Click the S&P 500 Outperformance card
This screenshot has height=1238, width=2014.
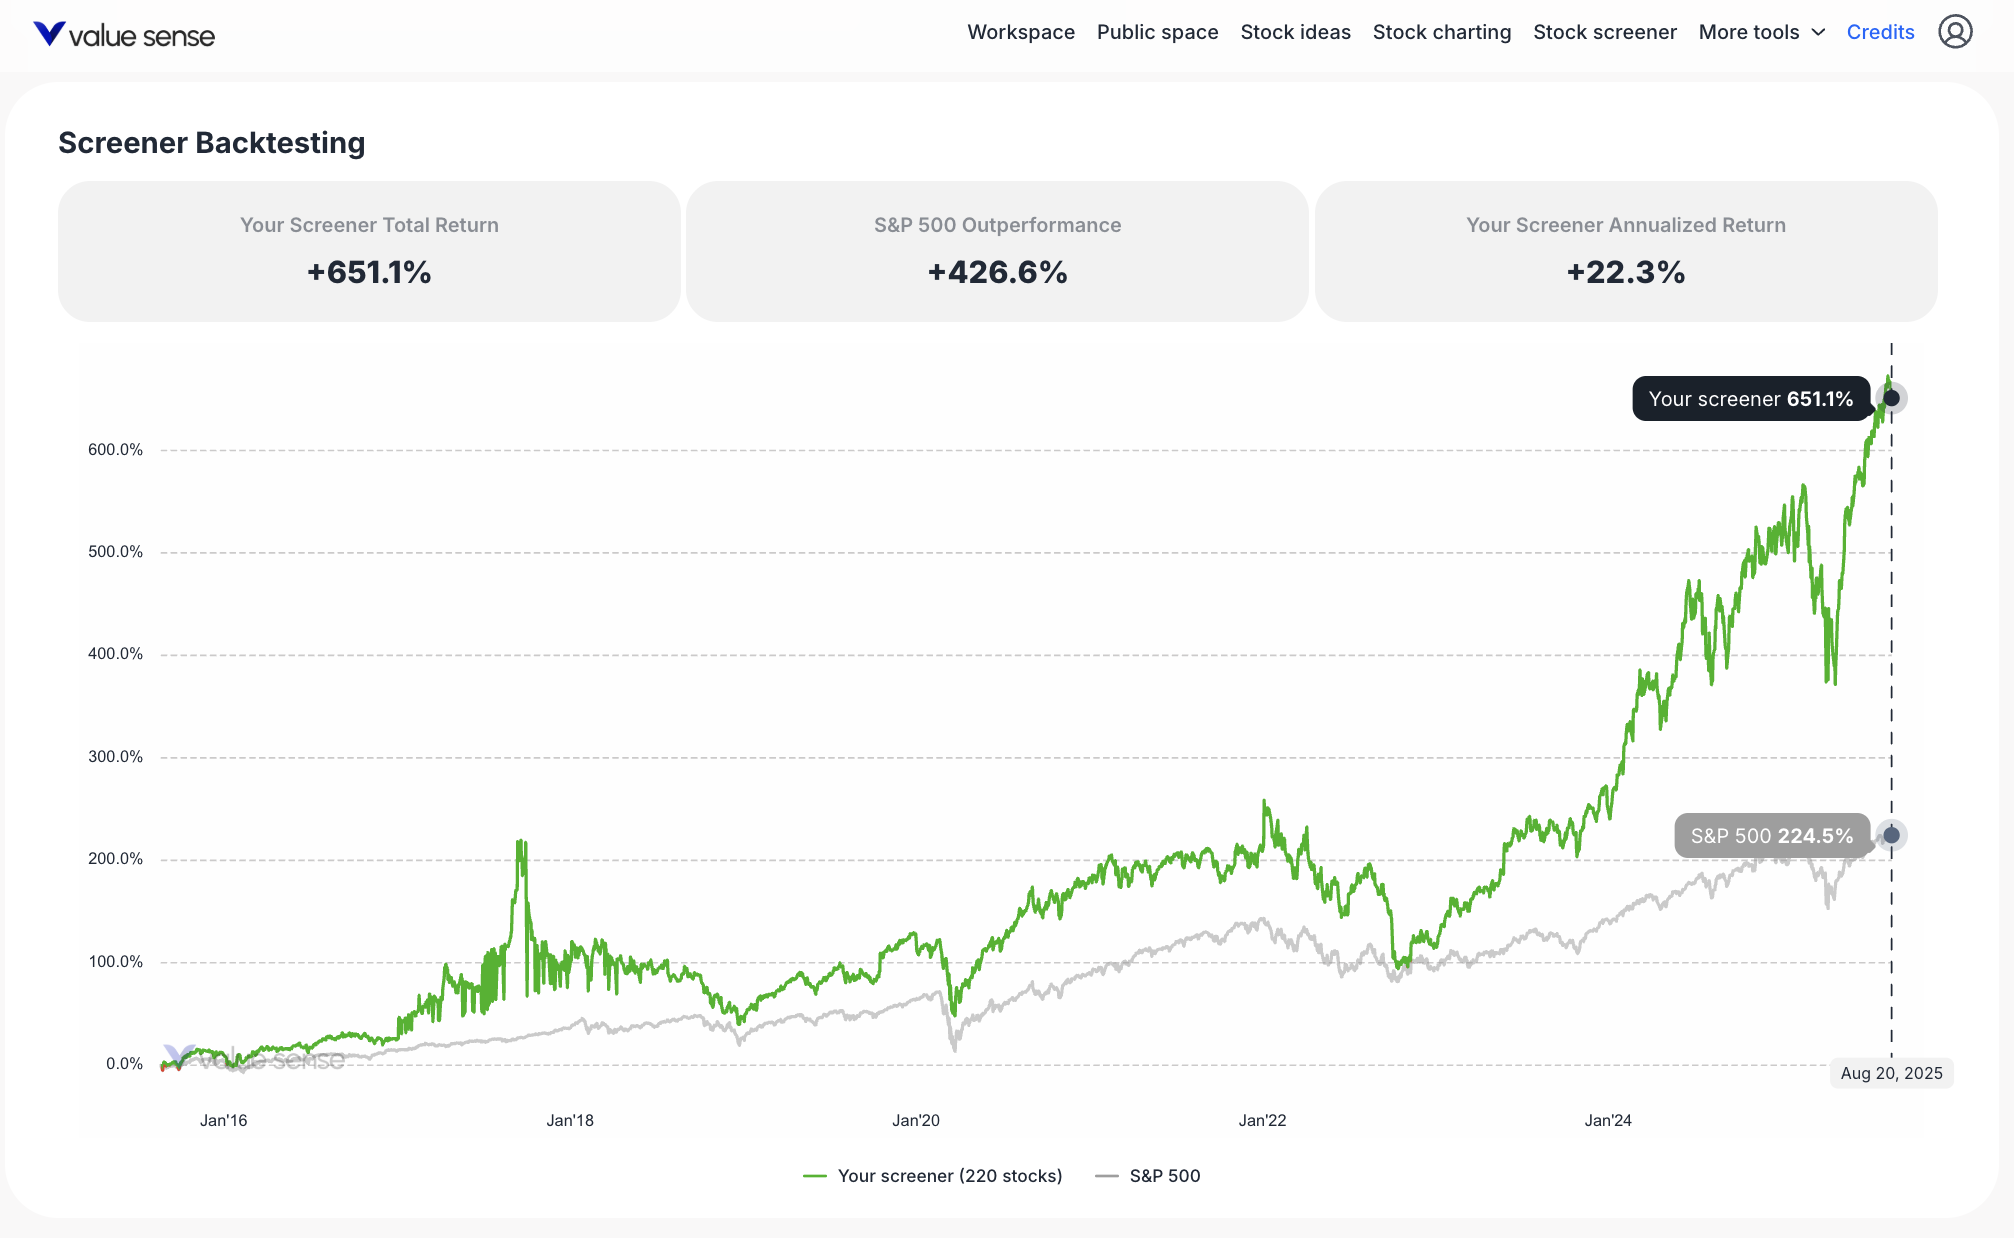[x=997, y=251]
